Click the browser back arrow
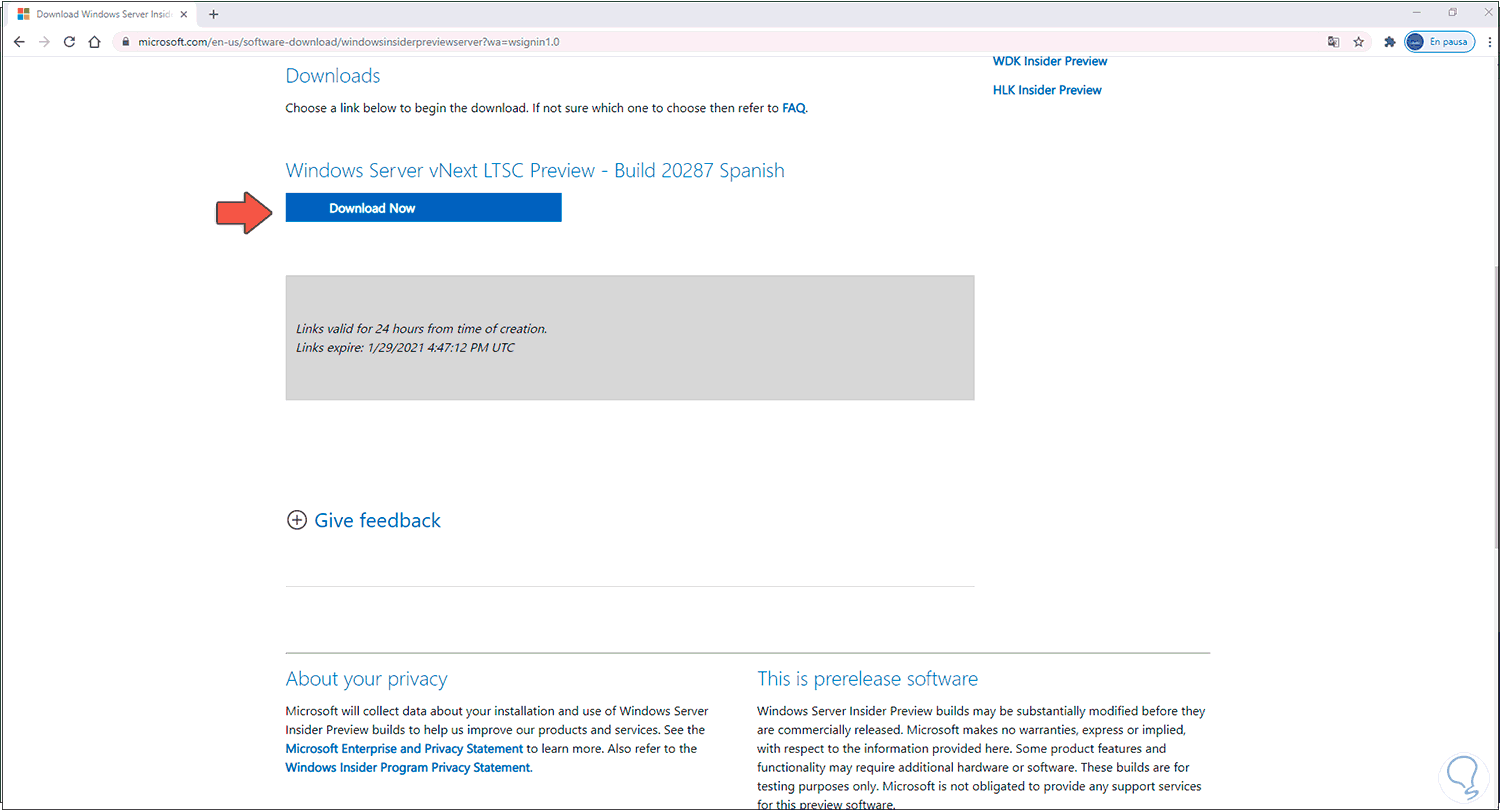1500x811 pixels. click(x=19, y=42)
